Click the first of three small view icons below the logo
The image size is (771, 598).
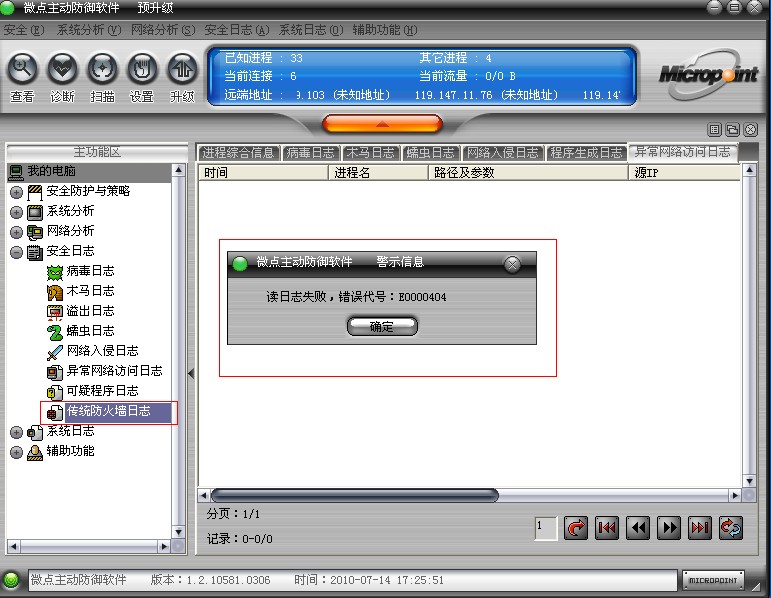[714, 129]
